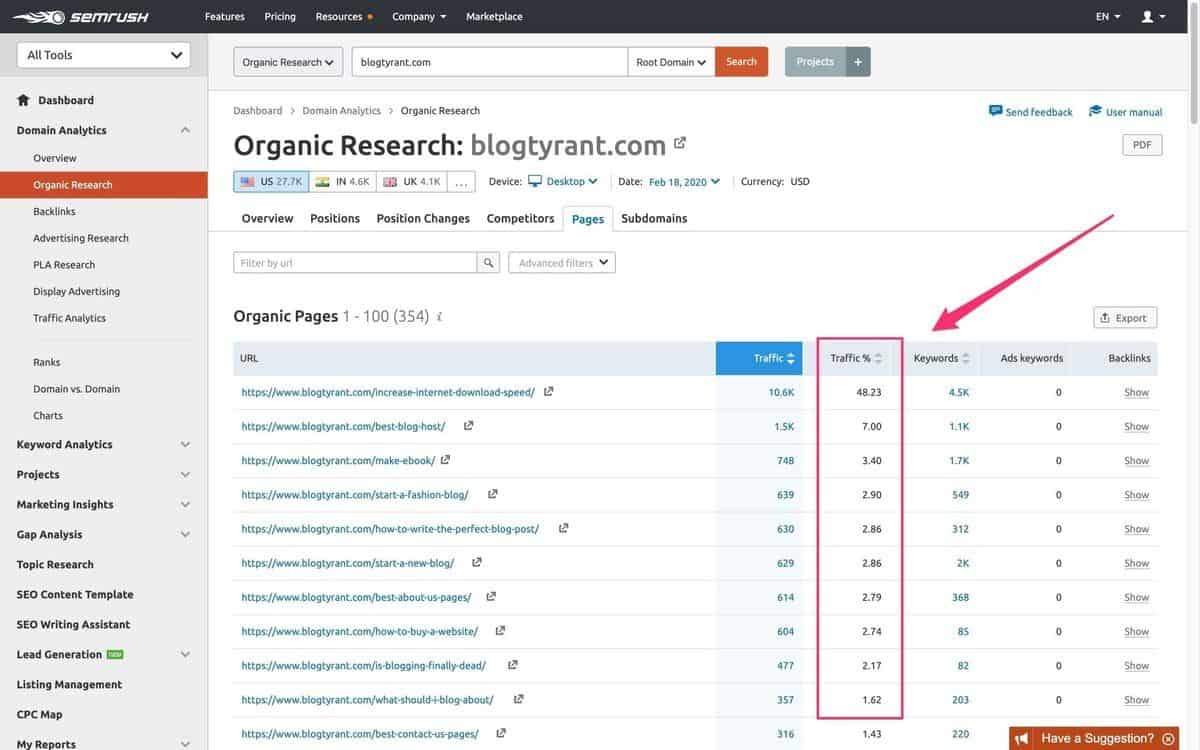
Task: Sort by the Traffic column header
Action: [759, 358]
